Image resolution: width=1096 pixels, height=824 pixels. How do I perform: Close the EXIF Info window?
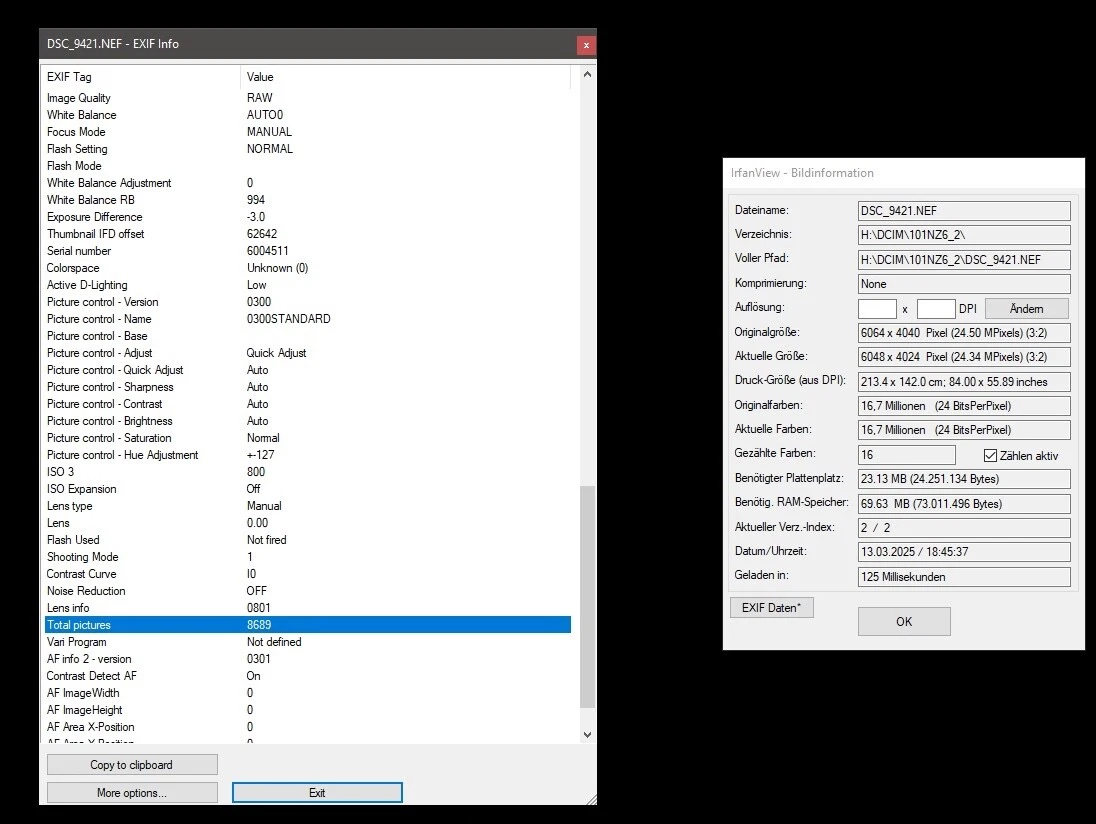586,45
